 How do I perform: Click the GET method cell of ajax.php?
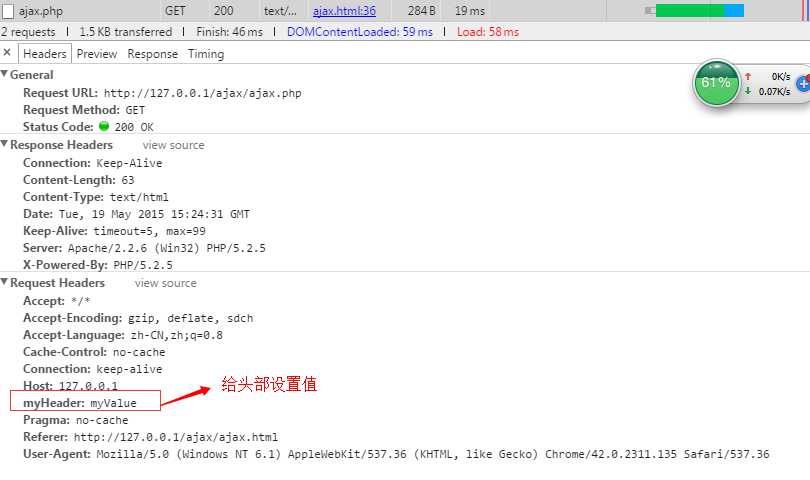[x=175, y=11]
